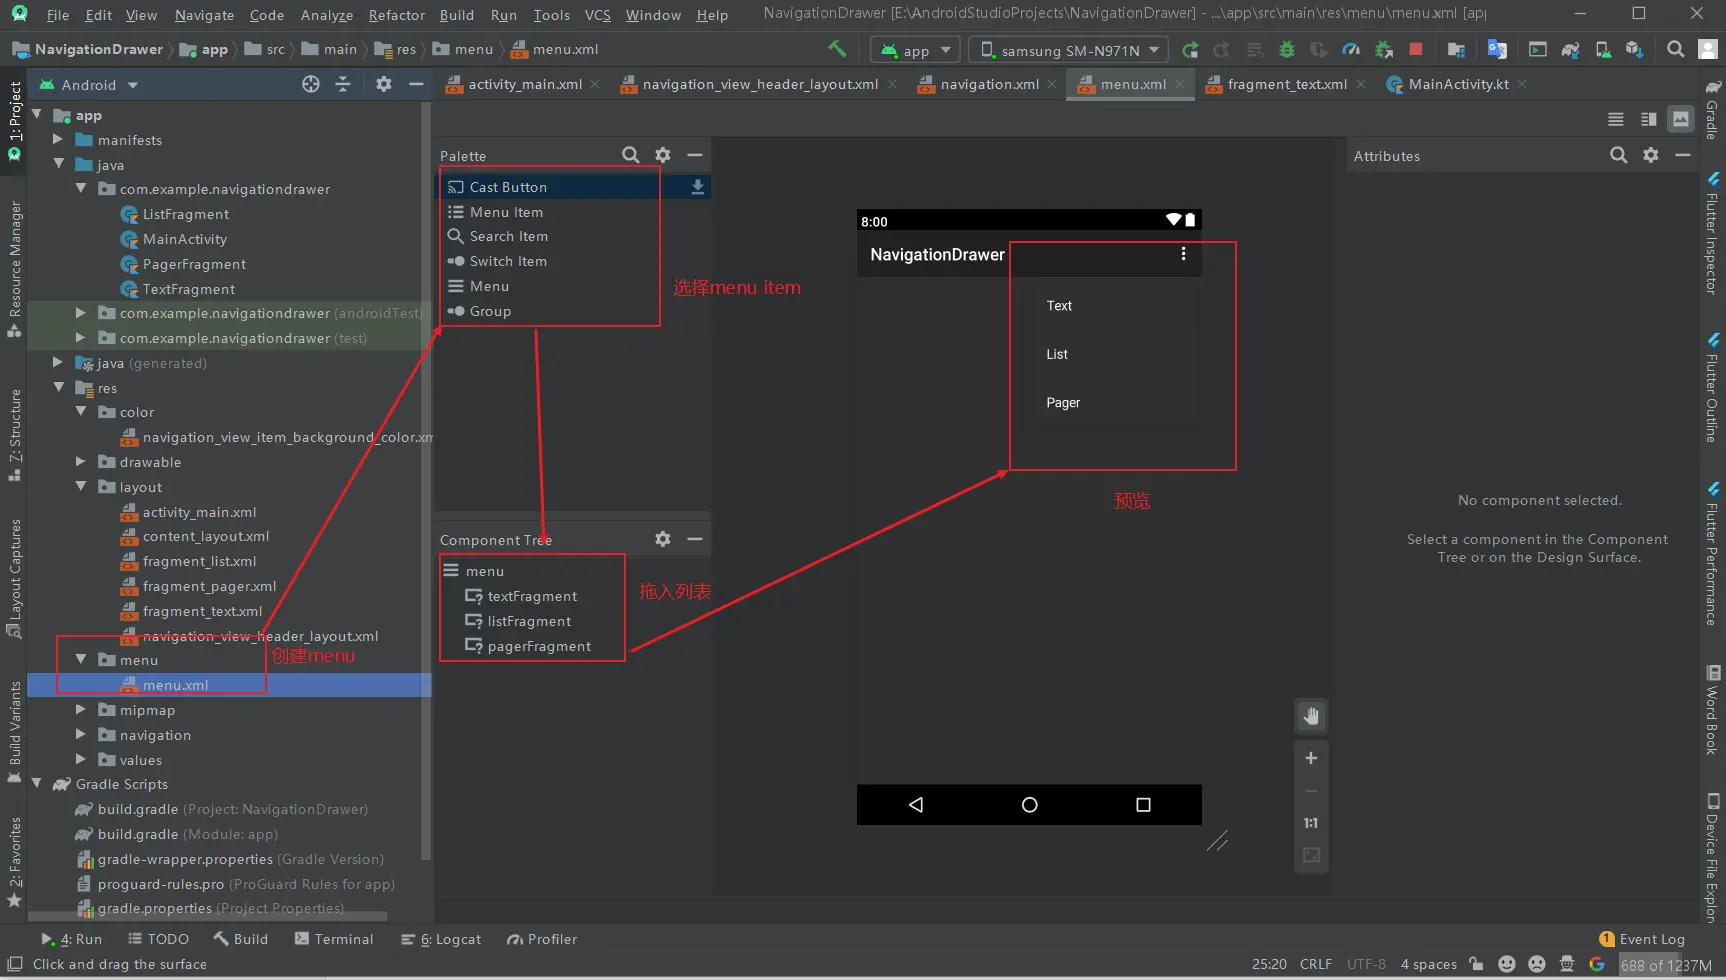Image resolution: width=1726 pixels, height=980 pixels.
Task: Open the Refactor menu
Action: click(396, 15)
